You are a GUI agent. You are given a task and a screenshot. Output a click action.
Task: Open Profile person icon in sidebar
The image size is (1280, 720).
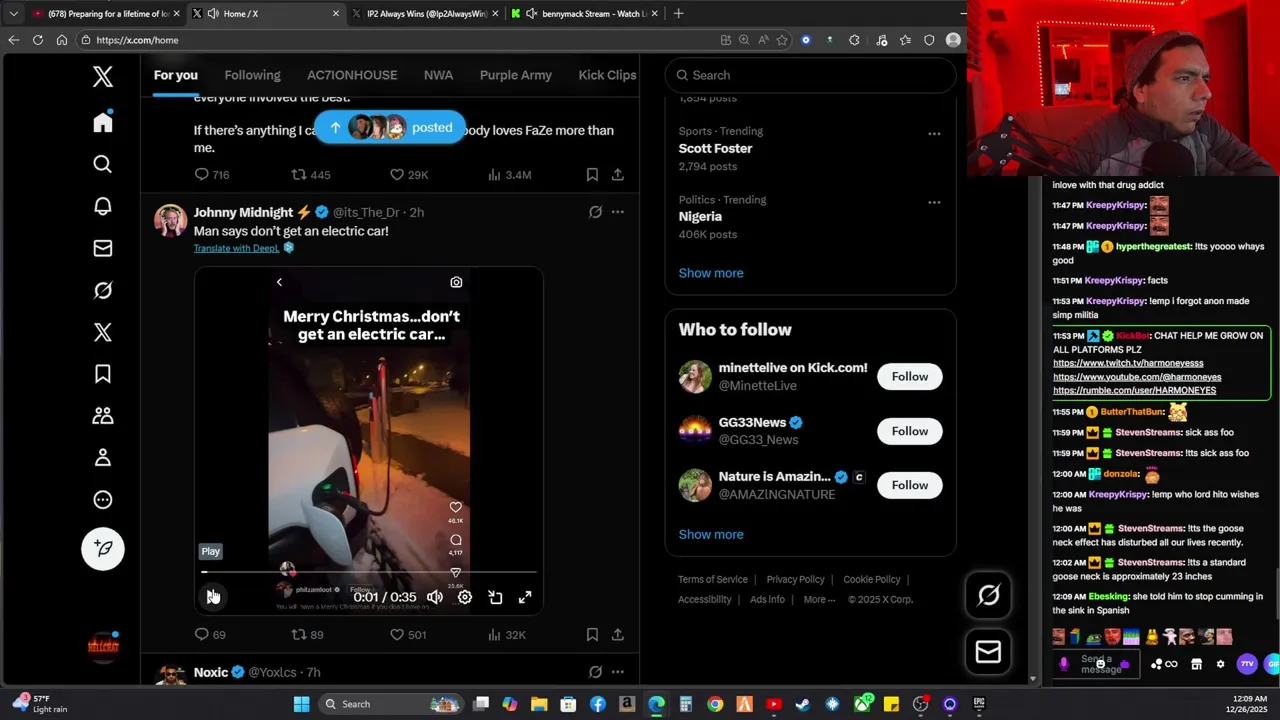(103, 458)
